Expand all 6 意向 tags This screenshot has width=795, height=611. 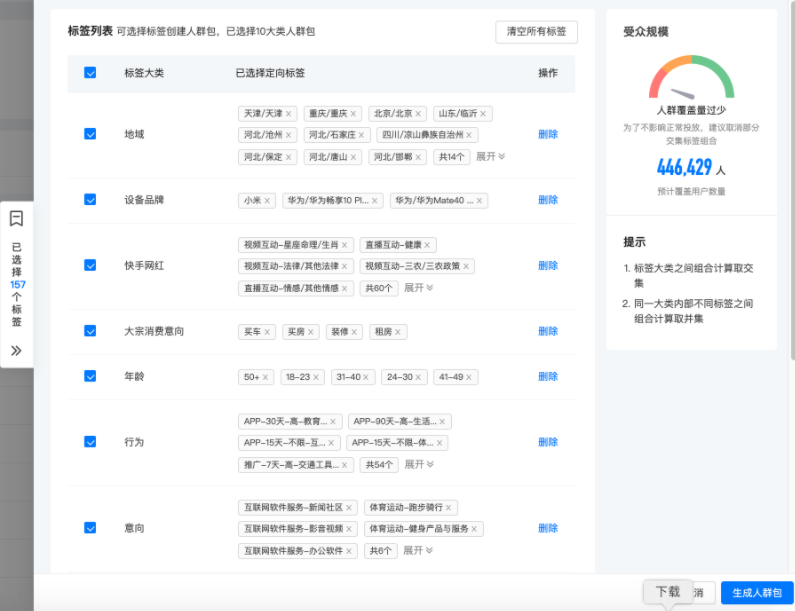(x=418, y=551)
